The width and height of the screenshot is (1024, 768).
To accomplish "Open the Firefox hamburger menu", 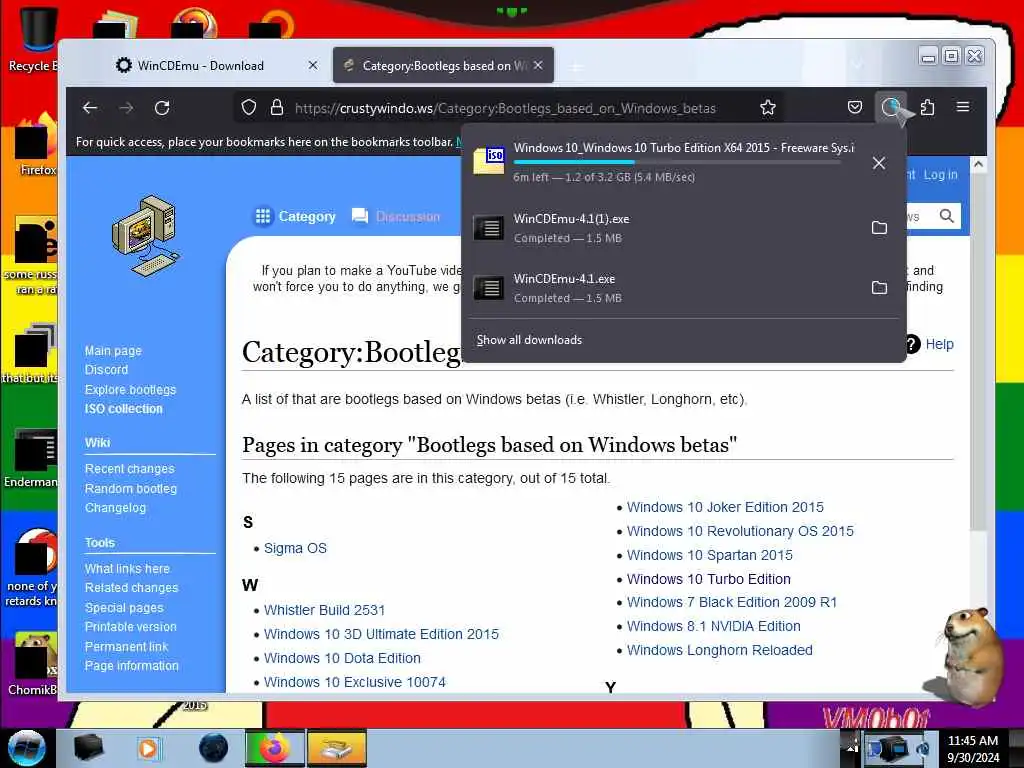I will 963,106.
